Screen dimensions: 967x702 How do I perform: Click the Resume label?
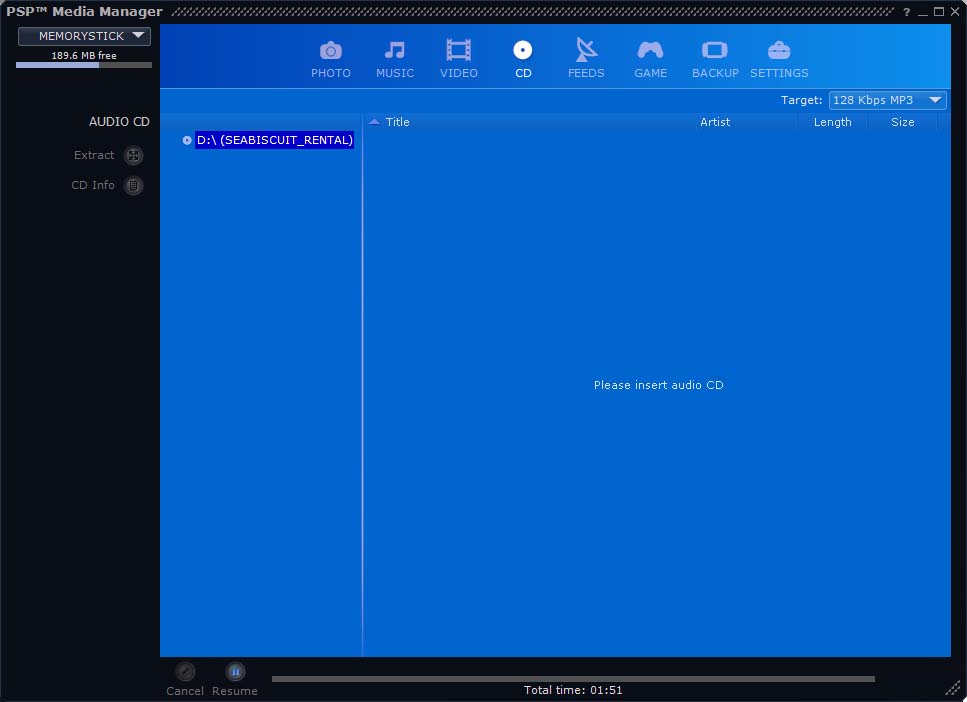pos(234,691)
